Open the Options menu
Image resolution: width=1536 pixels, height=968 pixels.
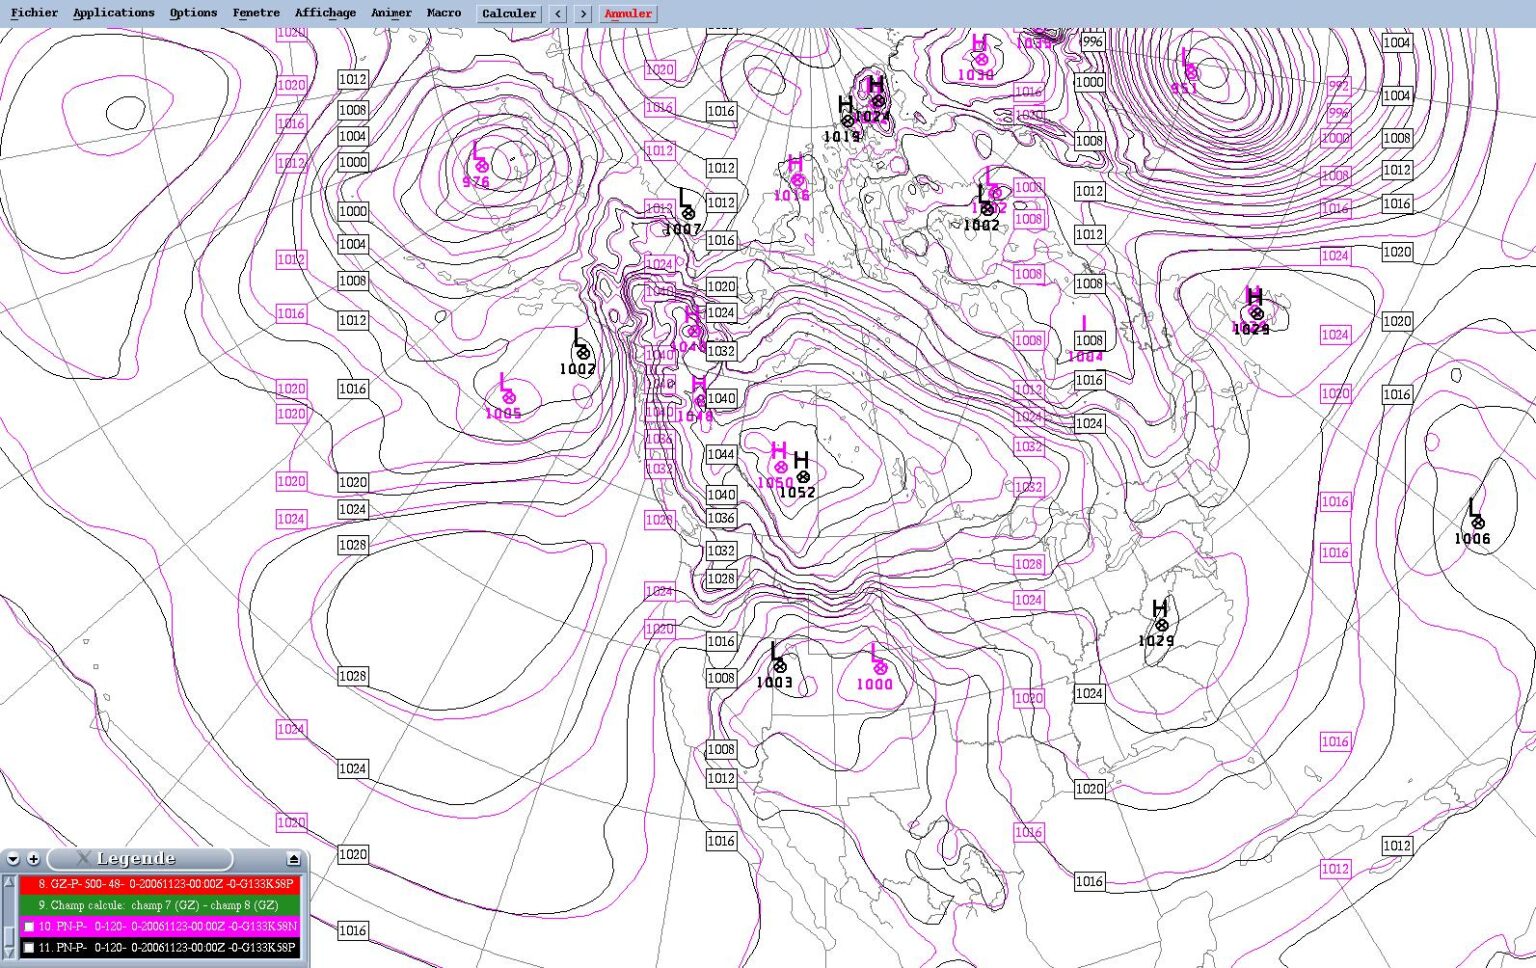pos(193,13)
